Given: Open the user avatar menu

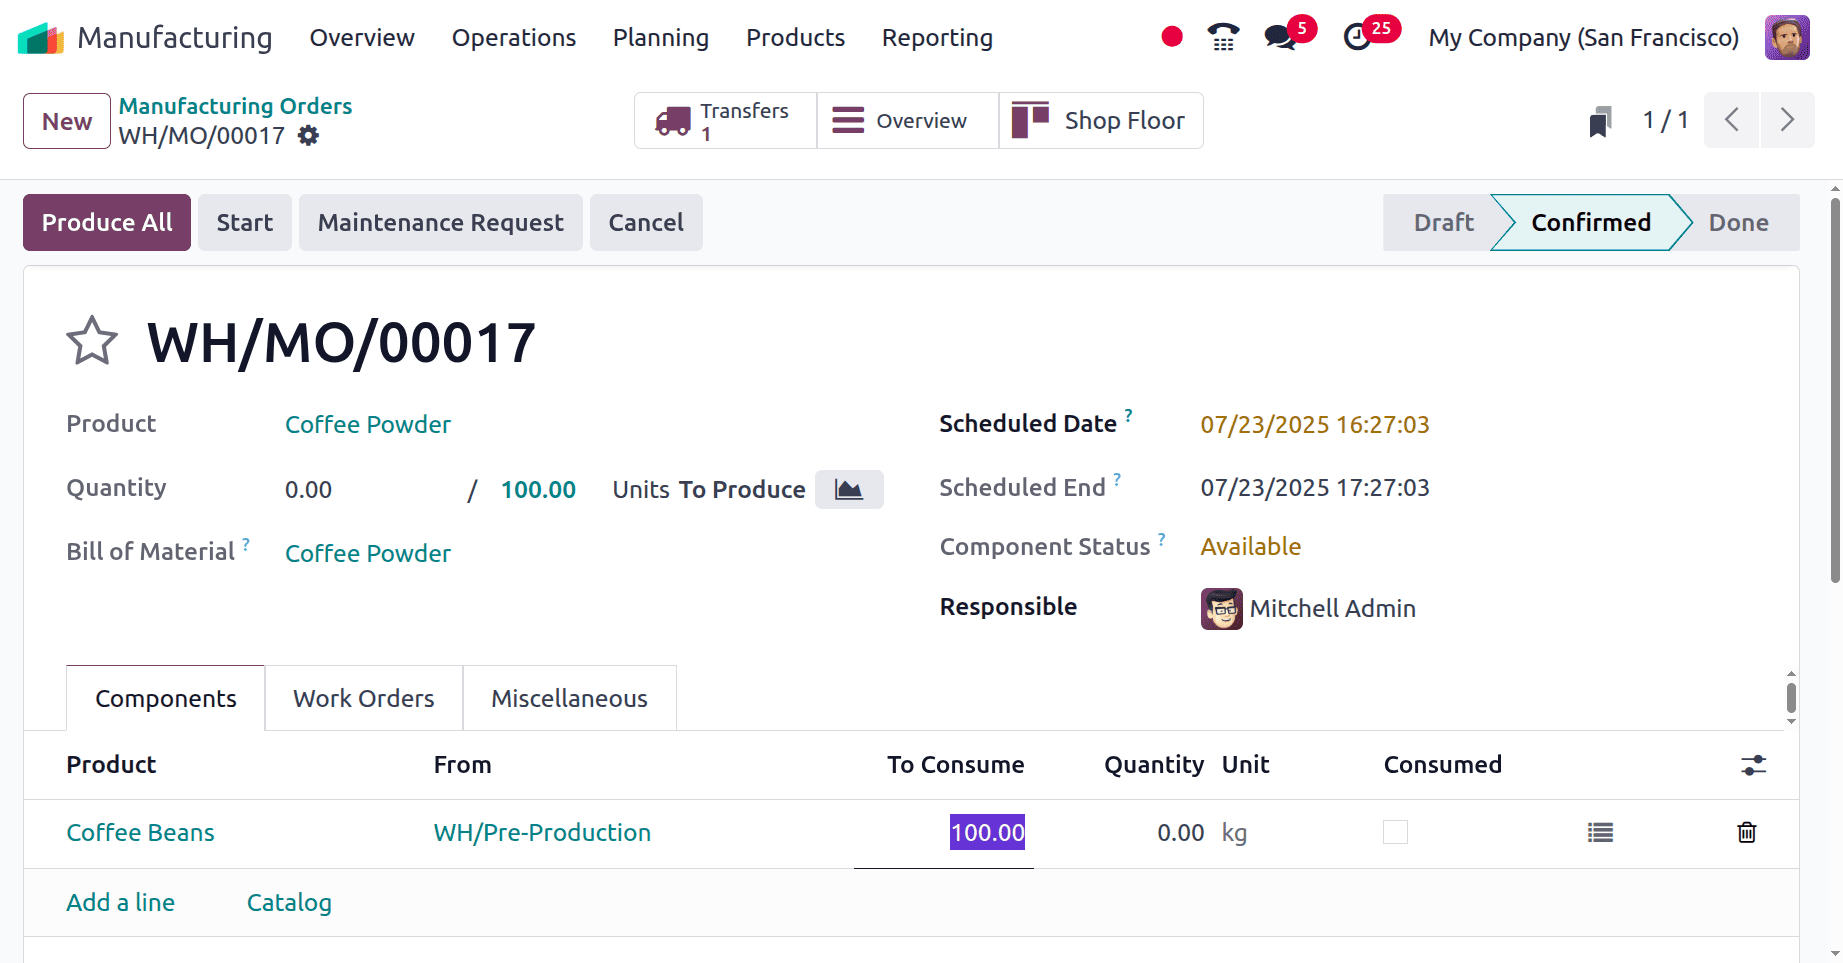Looking at the screenshot, I should click(1787, 38).
